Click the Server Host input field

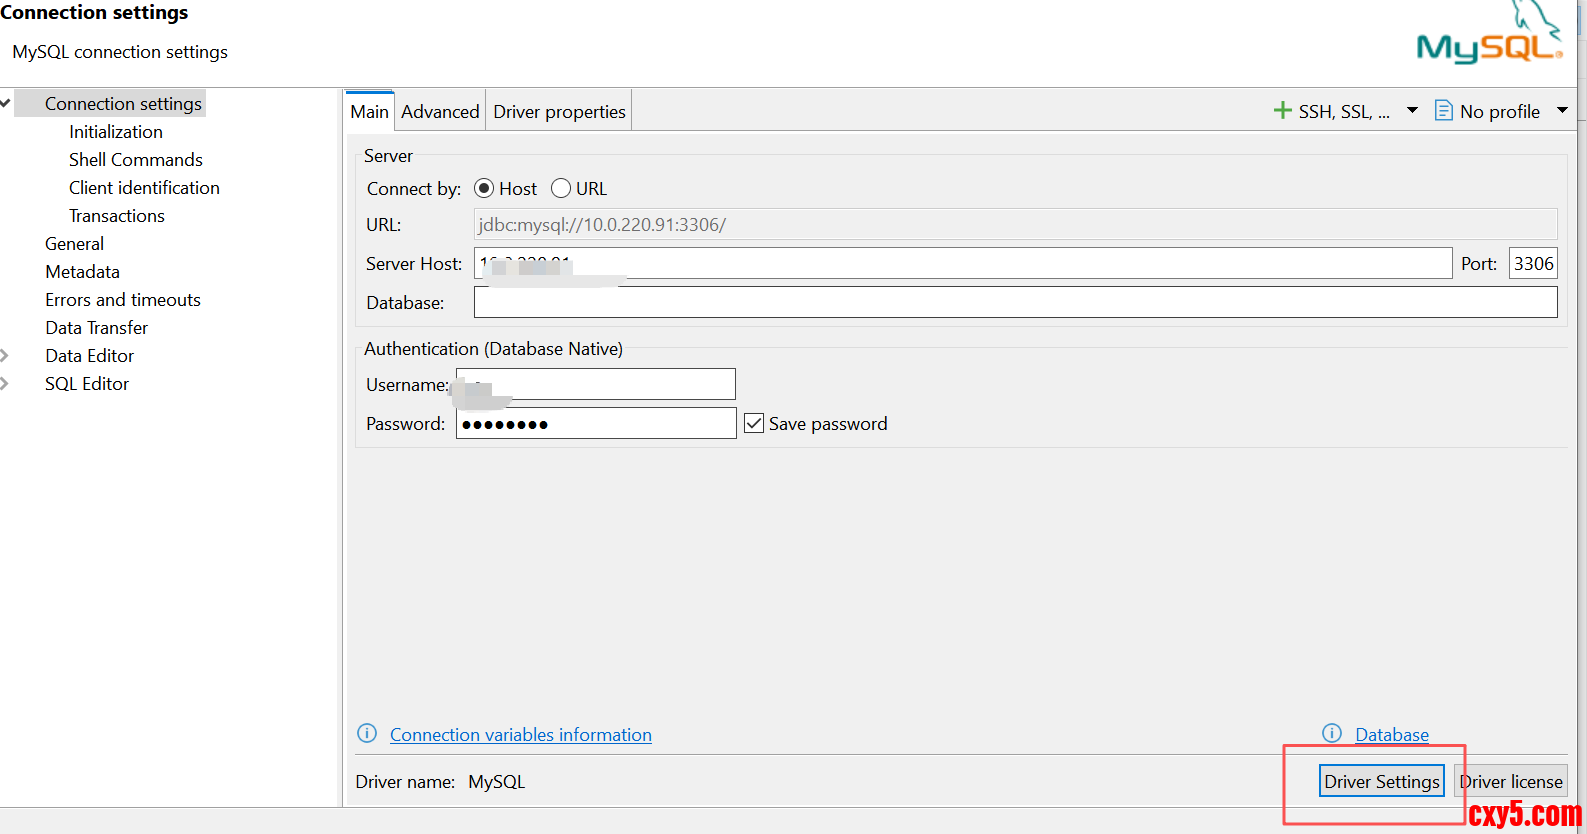click(963, 263)
